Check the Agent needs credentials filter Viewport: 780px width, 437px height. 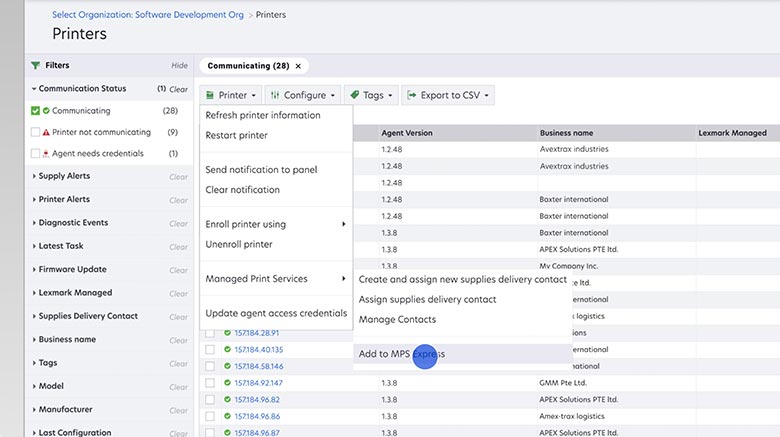(x=36, y=154)
